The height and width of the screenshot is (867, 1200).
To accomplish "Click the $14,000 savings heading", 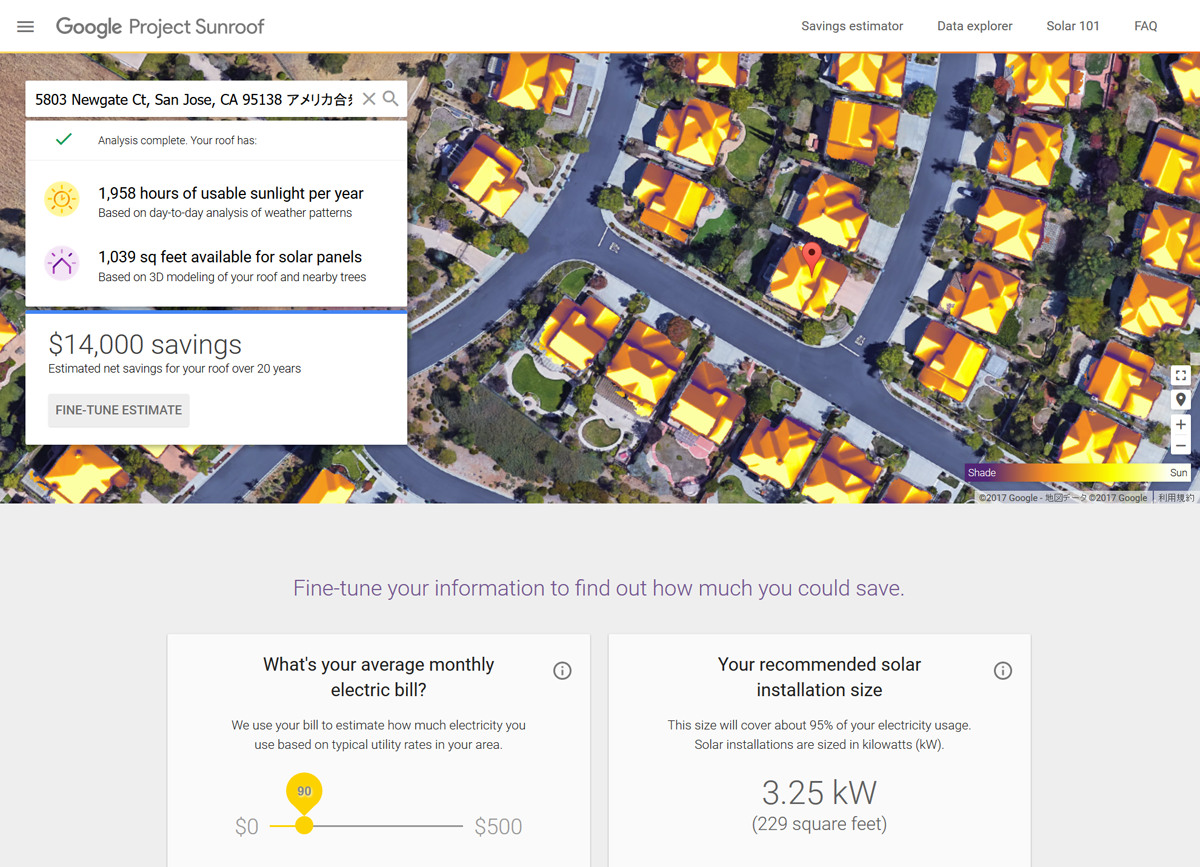I will (x=145, y=345).
